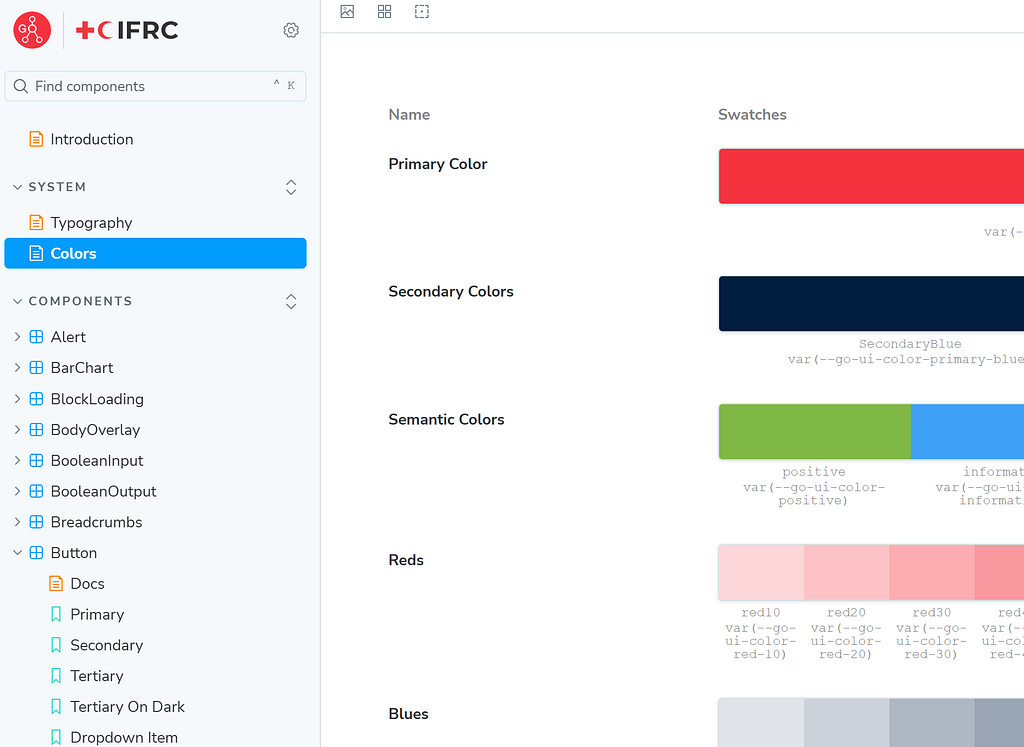Expand the BooleanOutput tree chevron
This screenshot has height=747, width=1024.
pyautogui.click(x=18, y=491)
